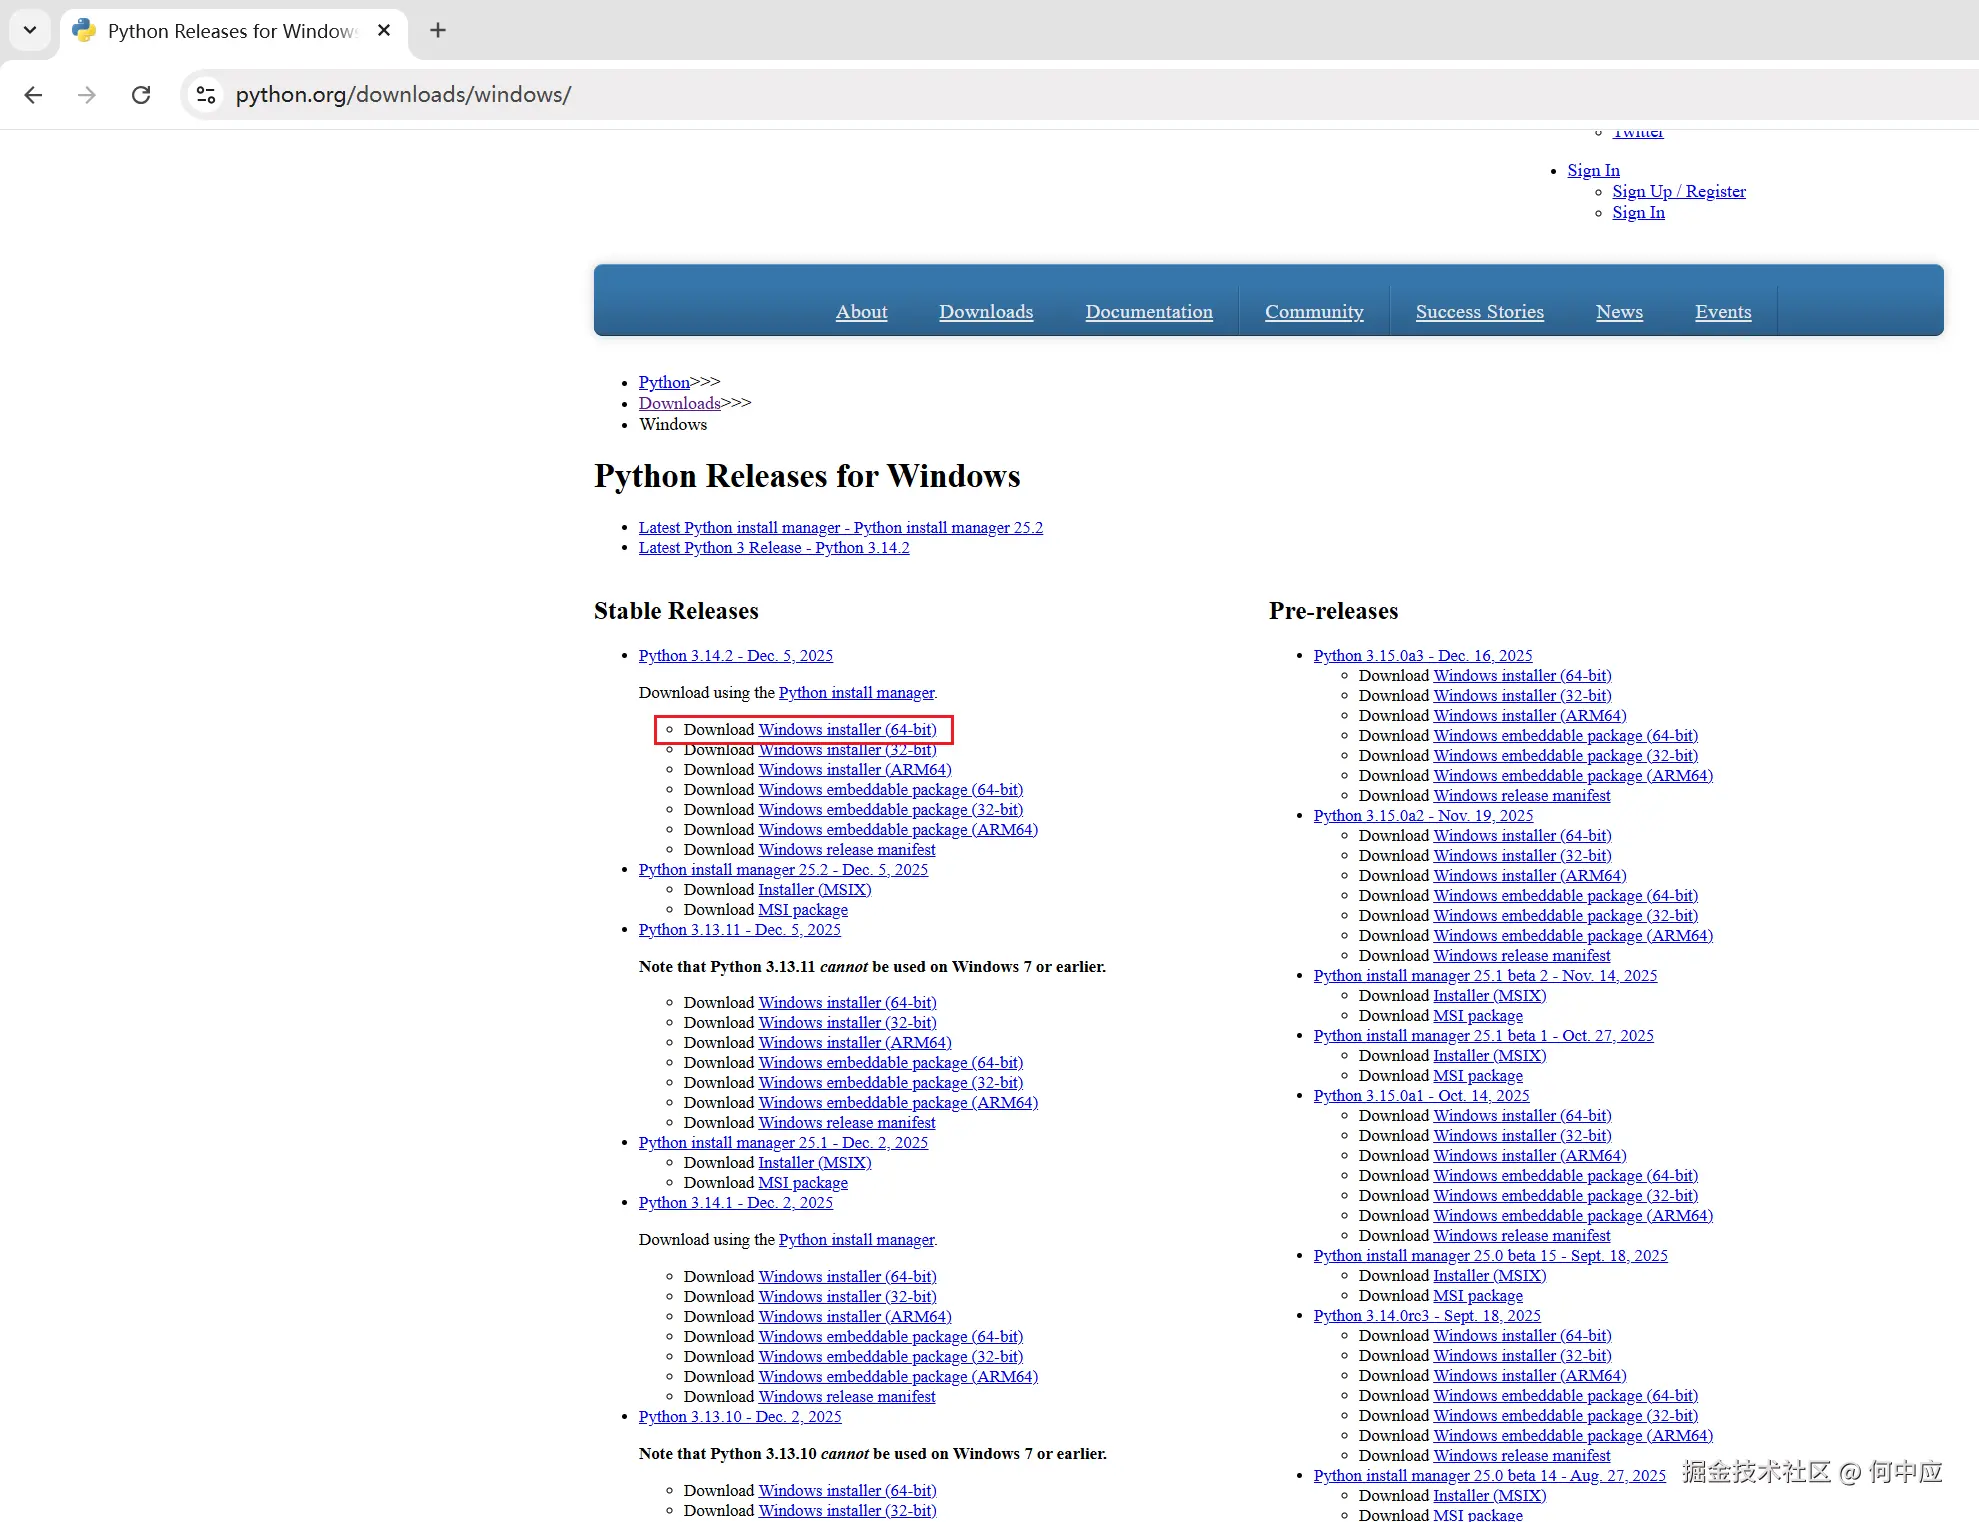This screenshot has width=1979, height=1522.
Task: Close the Python Releases tab
Action: 384,30
